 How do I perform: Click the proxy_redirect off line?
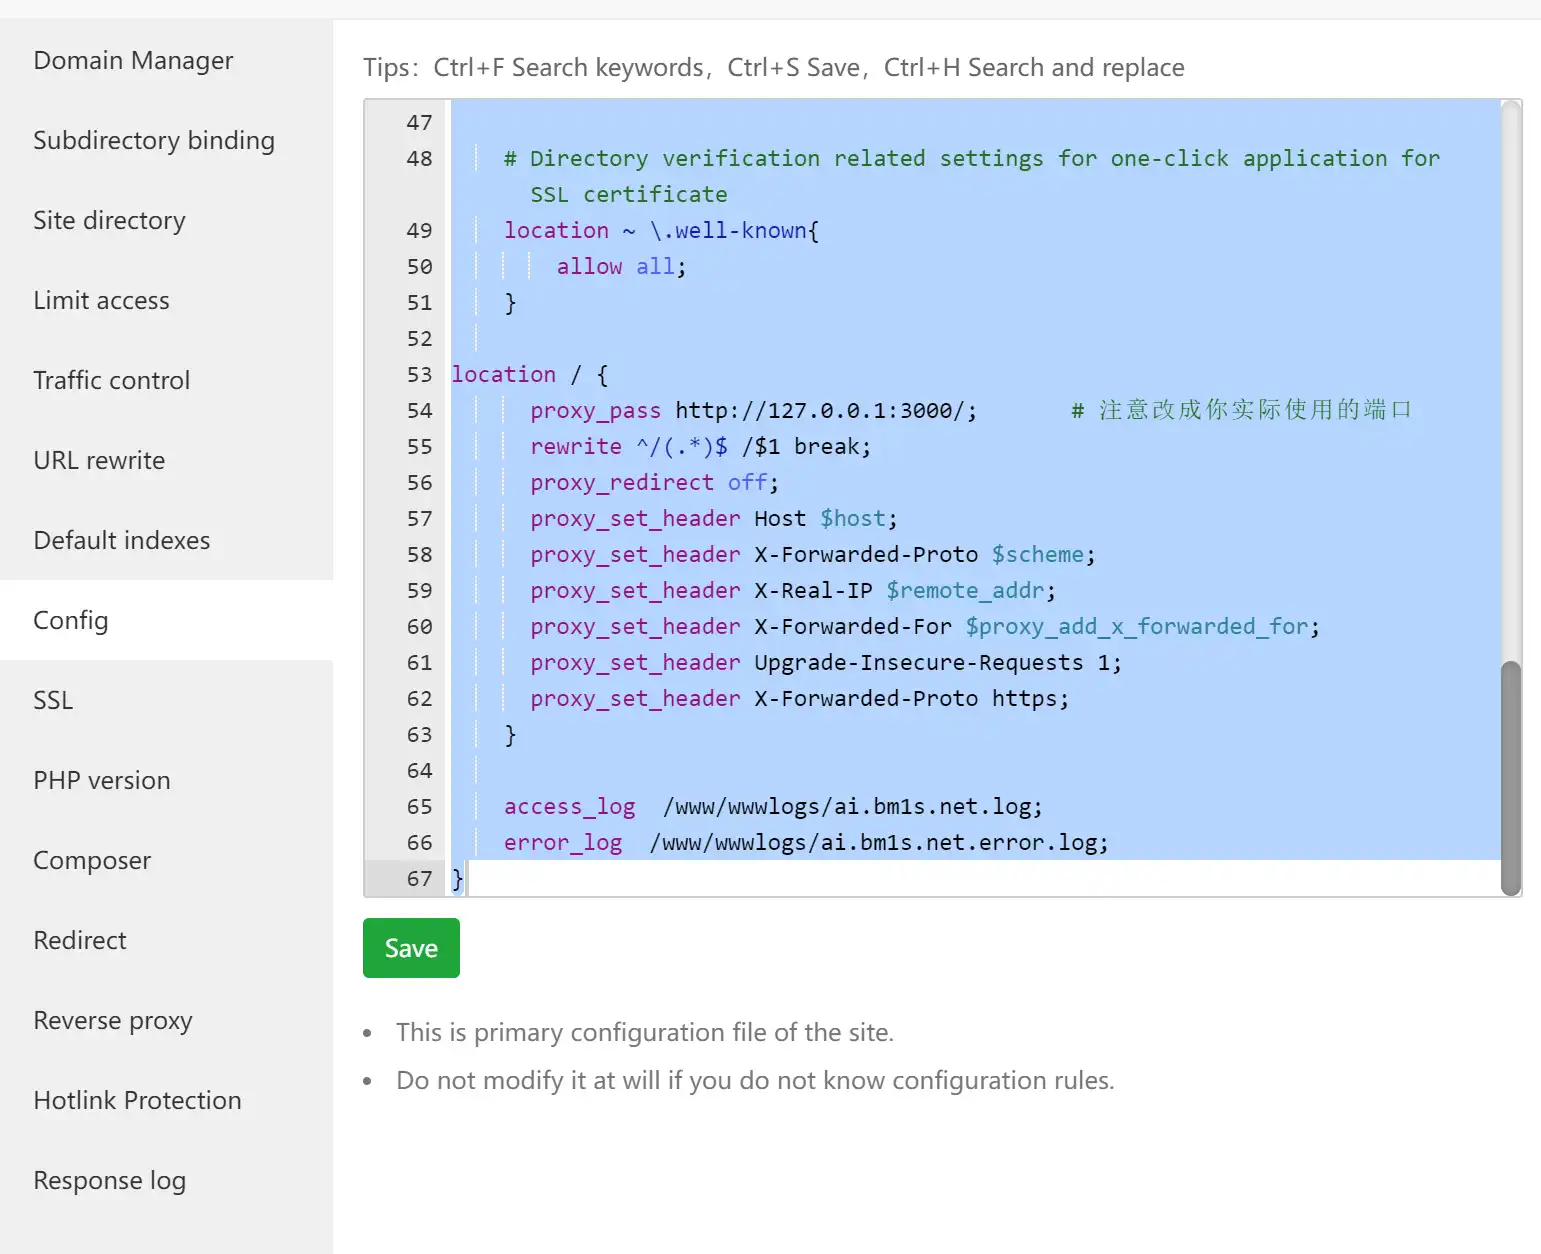pyautogui.click(x=654, y=482)
